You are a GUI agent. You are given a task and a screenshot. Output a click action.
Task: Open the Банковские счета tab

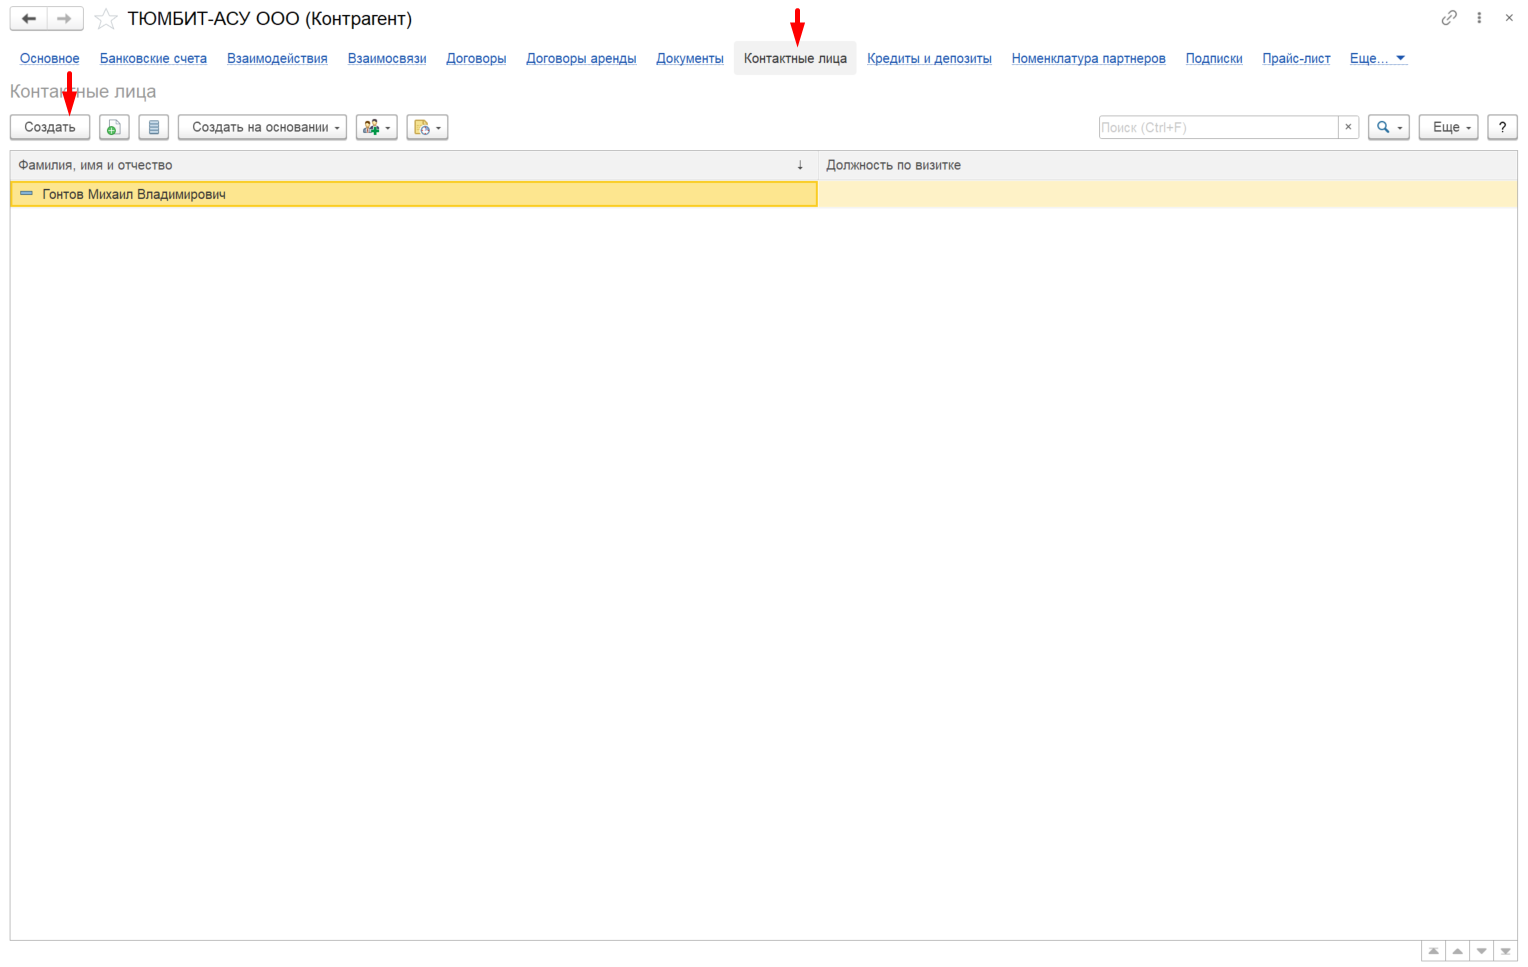(153, 58)
